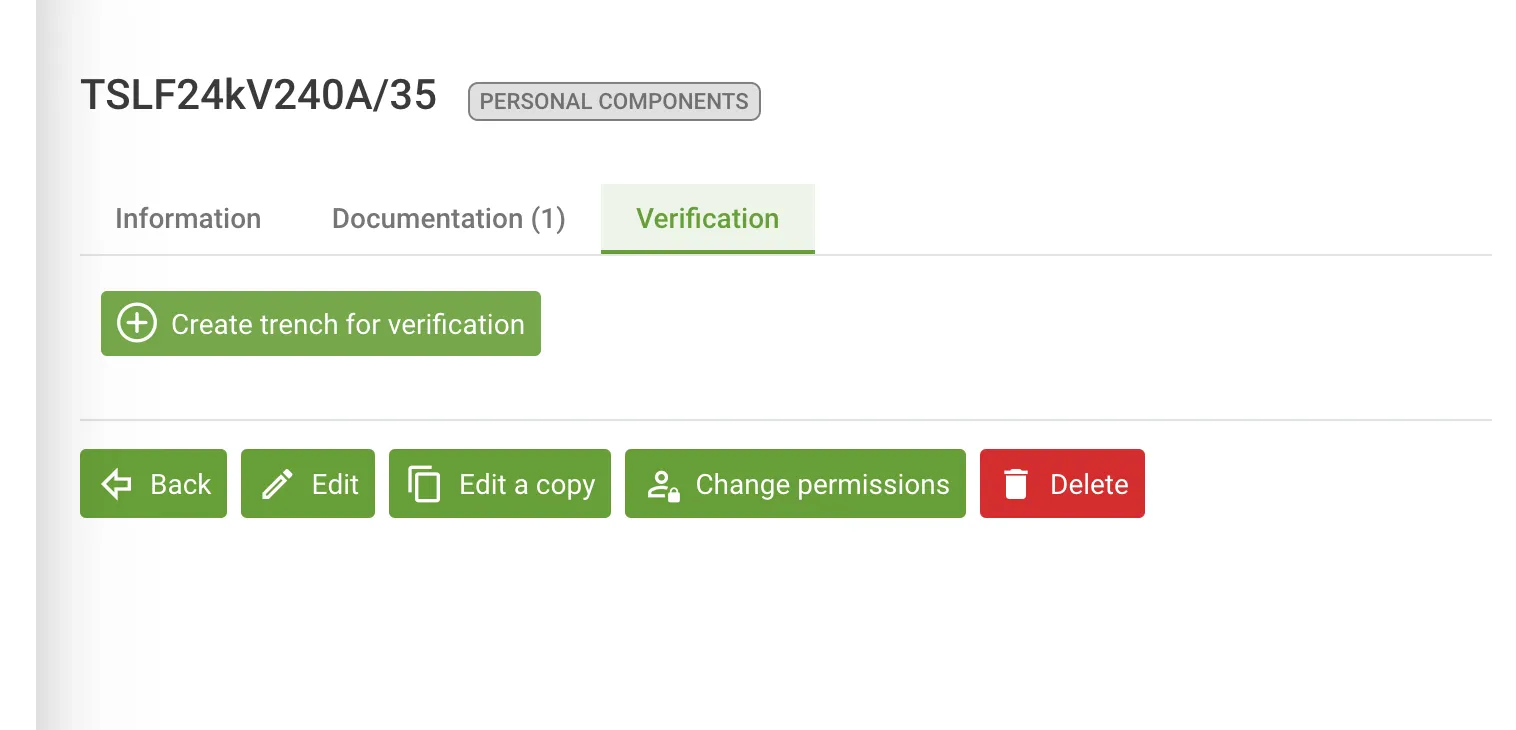Click the plus icon on Create trench button
Viewport: 1516px width, 730px height.
[x=136, y=323]
